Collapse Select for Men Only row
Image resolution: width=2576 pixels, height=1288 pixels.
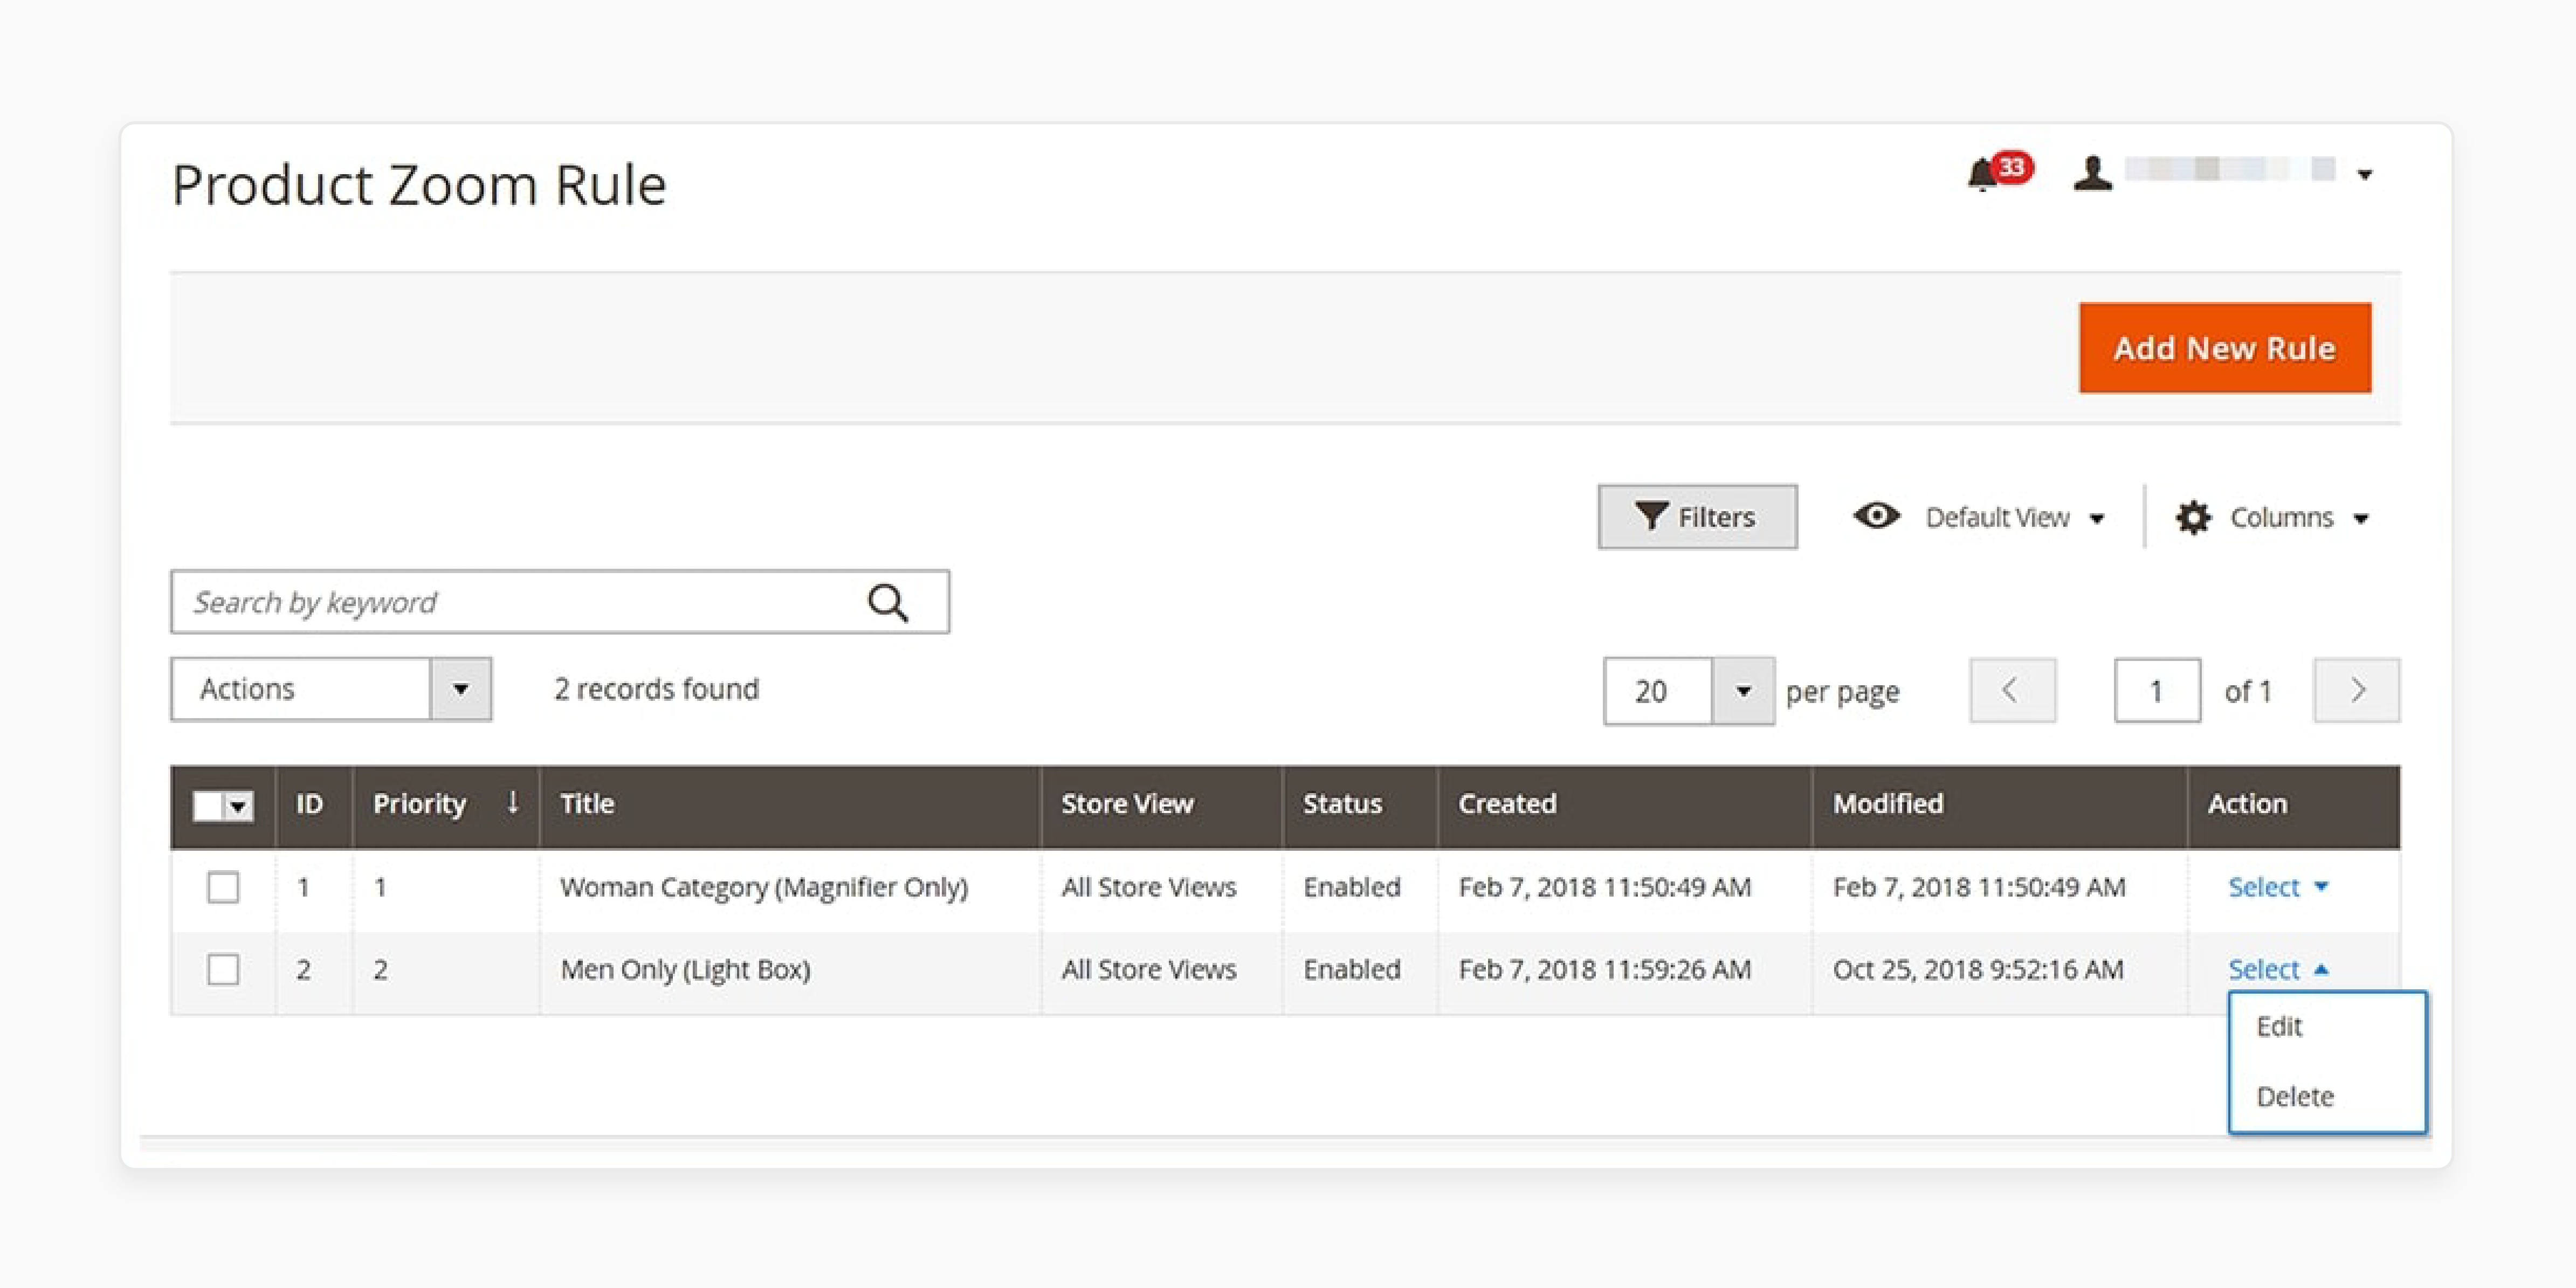point(2278,969)
